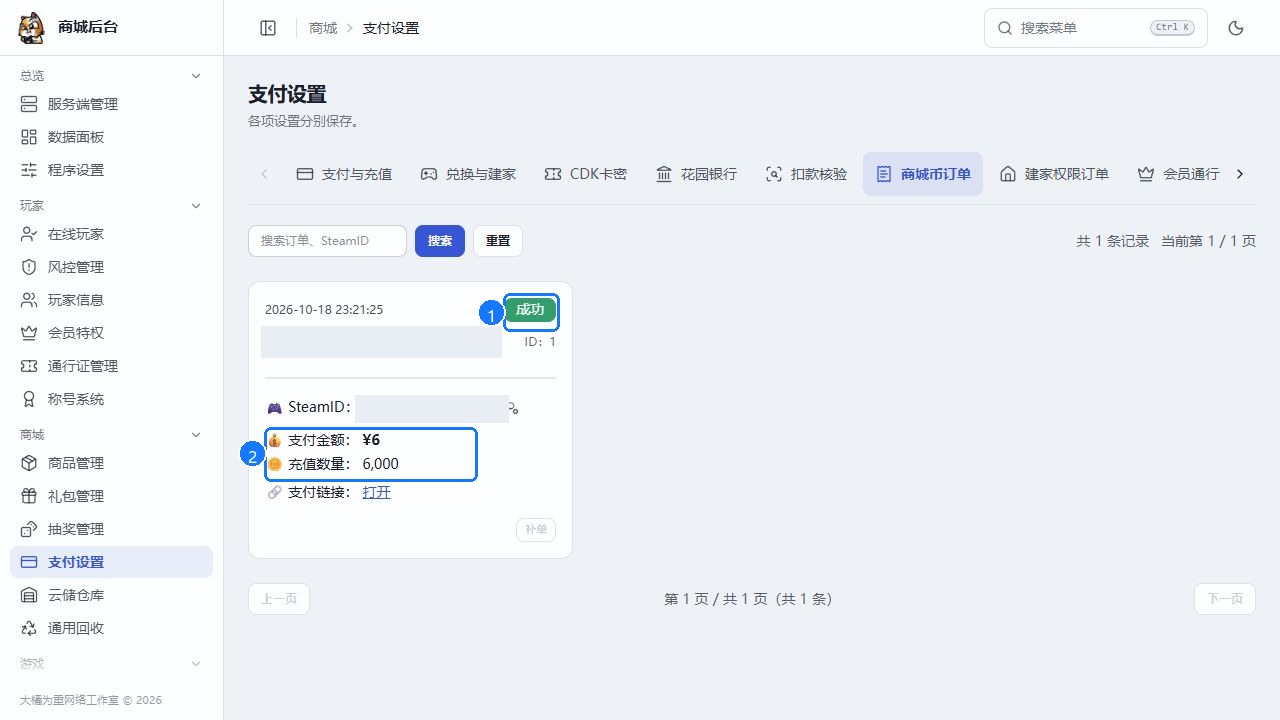Switch to dark mode moon icon
1280x720 pixels.
tap(1236, 28)
